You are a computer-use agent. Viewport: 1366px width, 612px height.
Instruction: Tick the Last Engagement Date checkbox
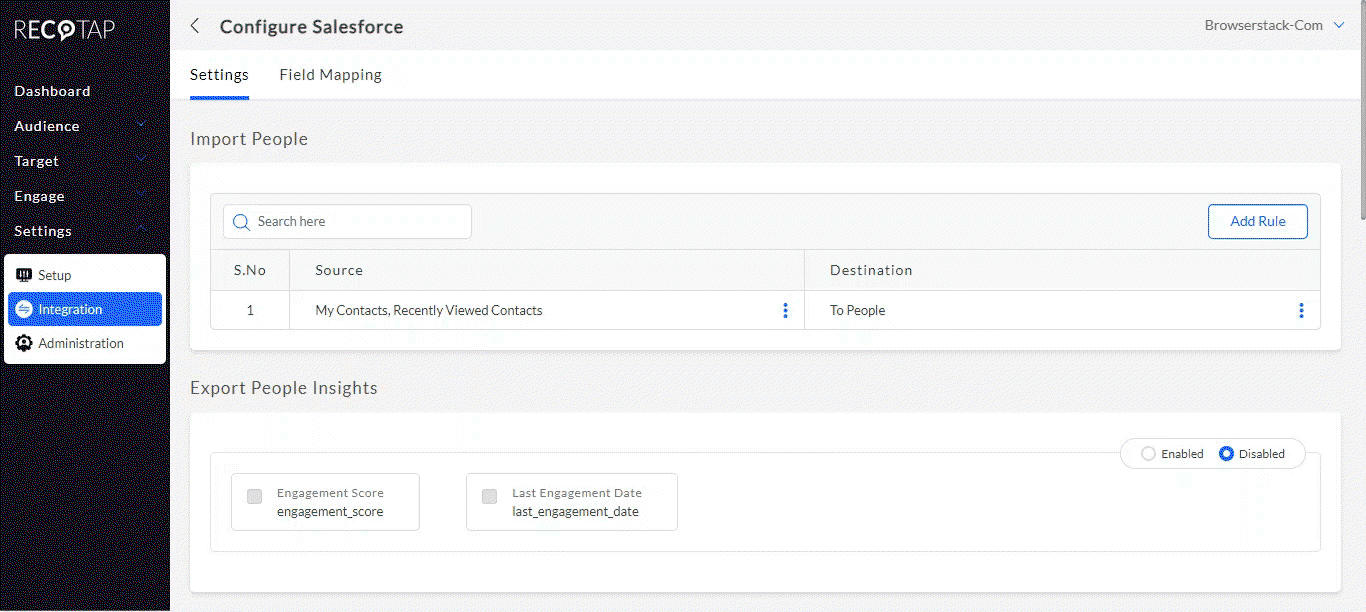[x=490, y=496]
